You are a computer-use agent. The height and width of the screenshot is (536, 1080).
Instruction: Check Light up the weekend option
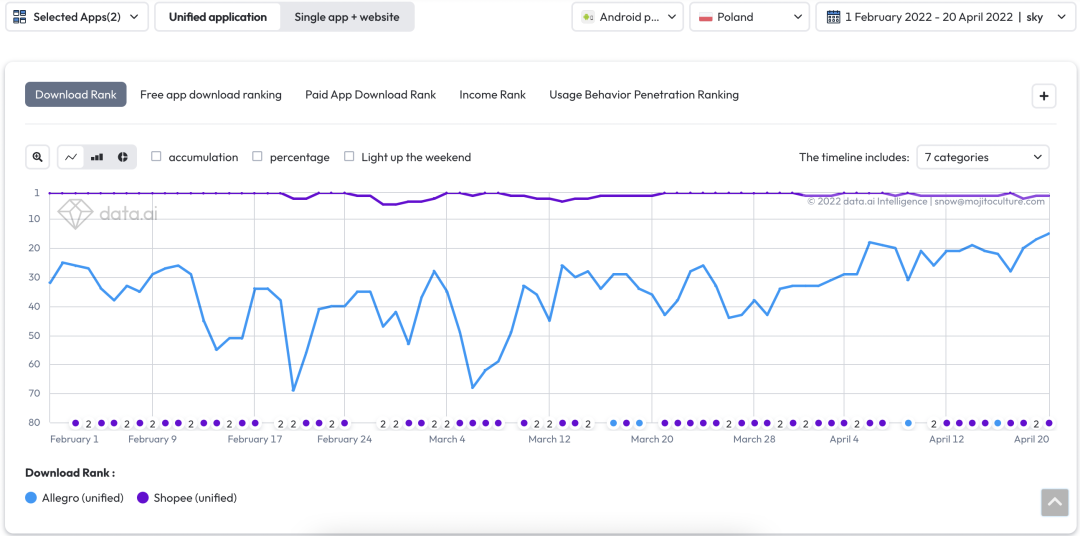[349, 157]
